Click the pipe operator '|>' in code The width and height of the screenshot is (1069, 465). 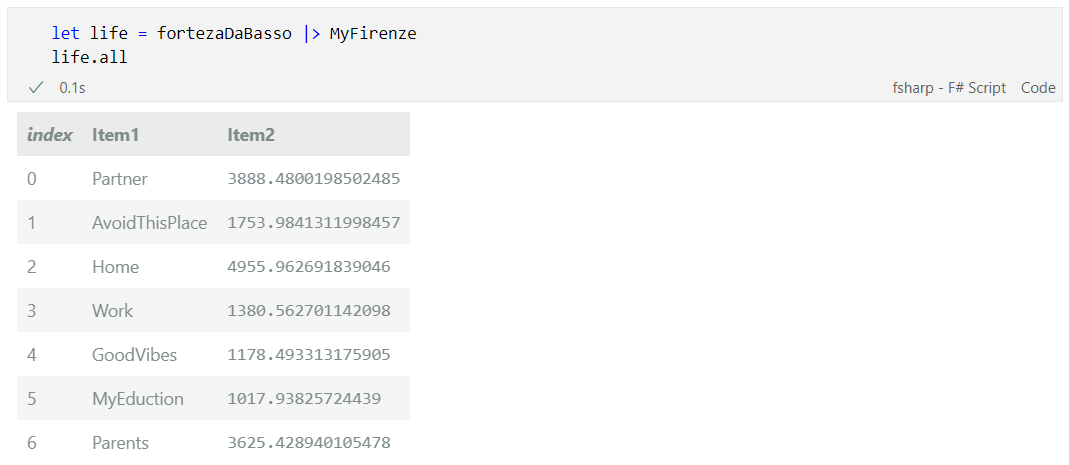(312, 33)
